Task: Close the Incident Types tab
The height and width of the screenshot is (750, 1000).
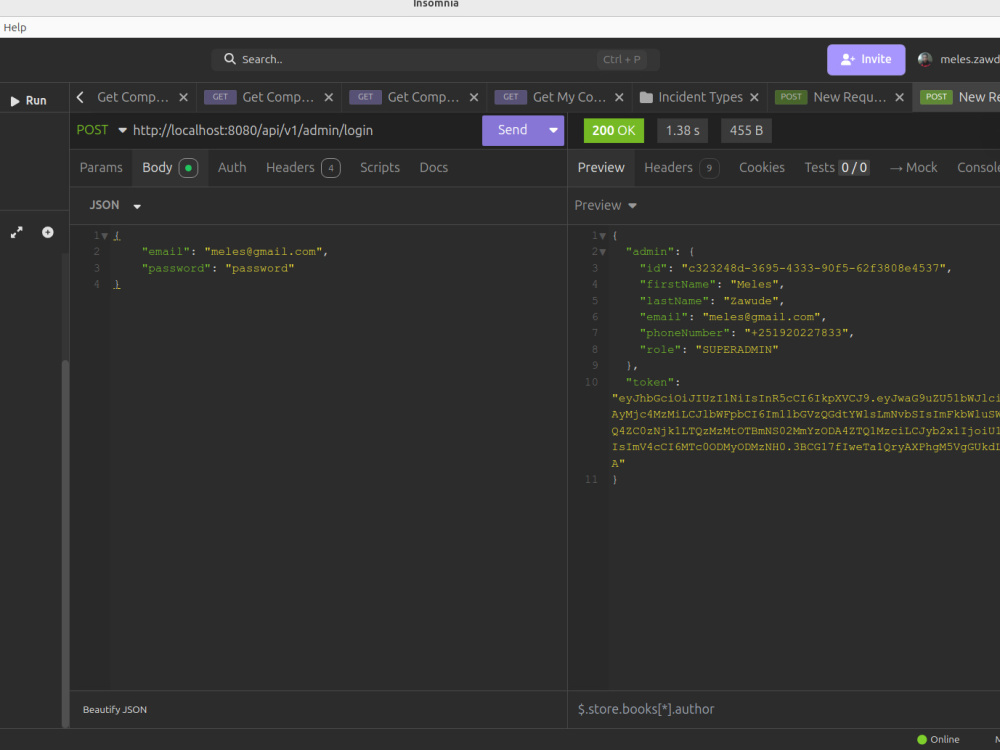Action: coord(754,97)
